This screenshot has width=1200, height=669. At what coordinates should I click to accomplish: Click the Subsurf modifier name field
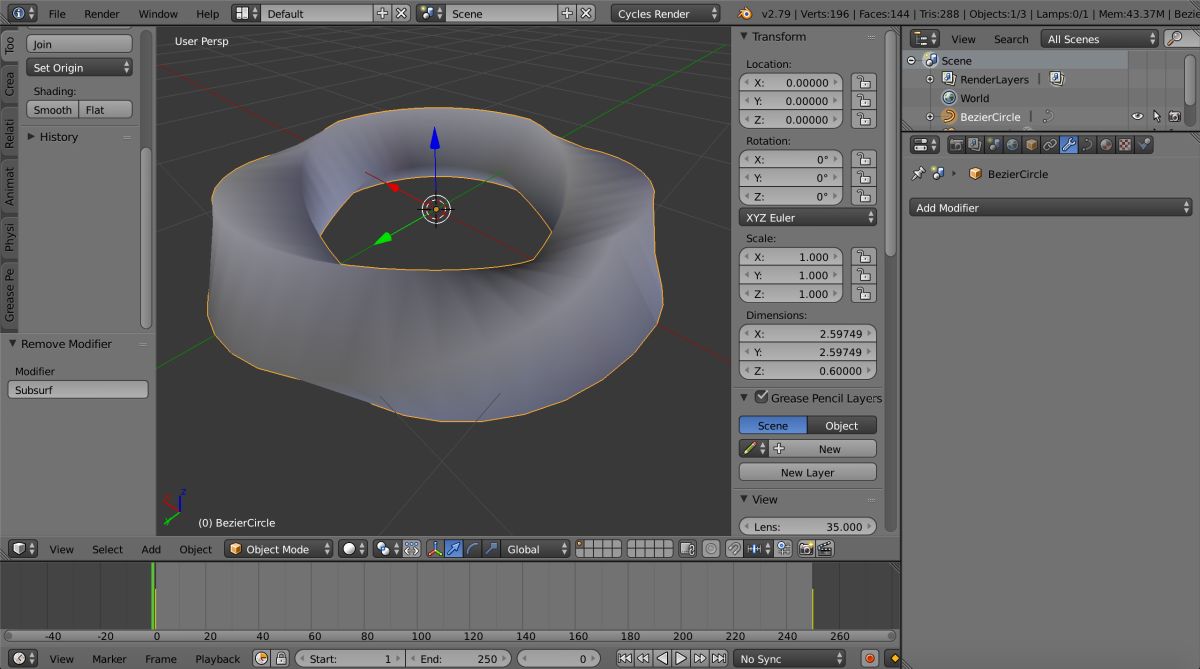pyautogui.click(x=79, y=390)
